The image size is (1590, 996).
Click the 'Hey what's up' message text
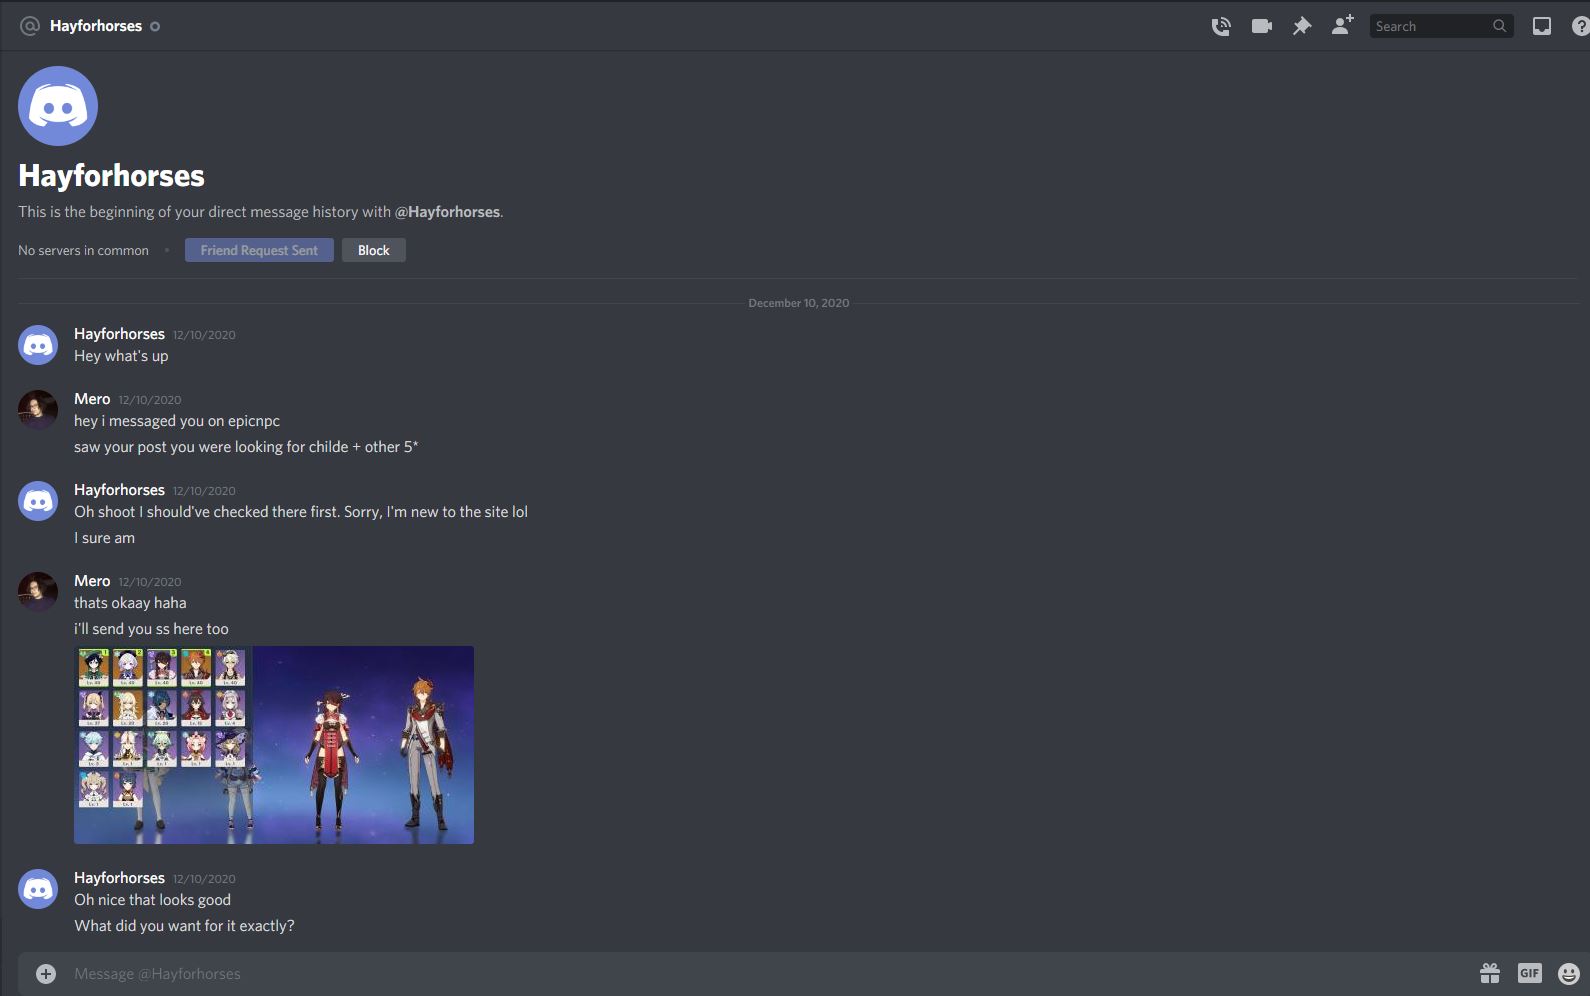(121, 356)
